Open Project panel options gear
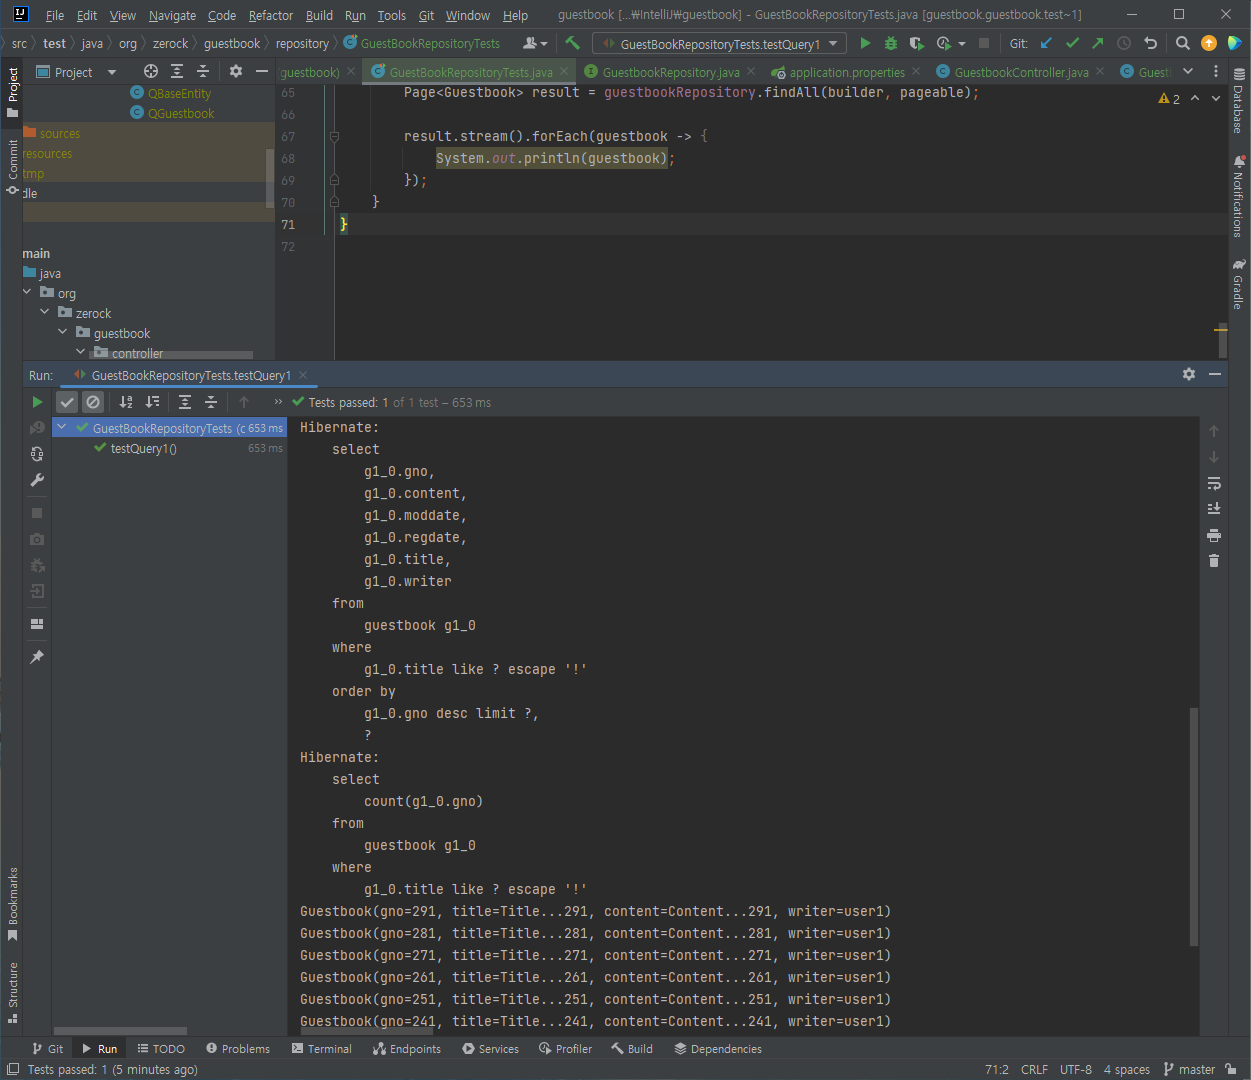Image resolution: width=1251 pixels, height=1080 pixels. click(236, 71)
